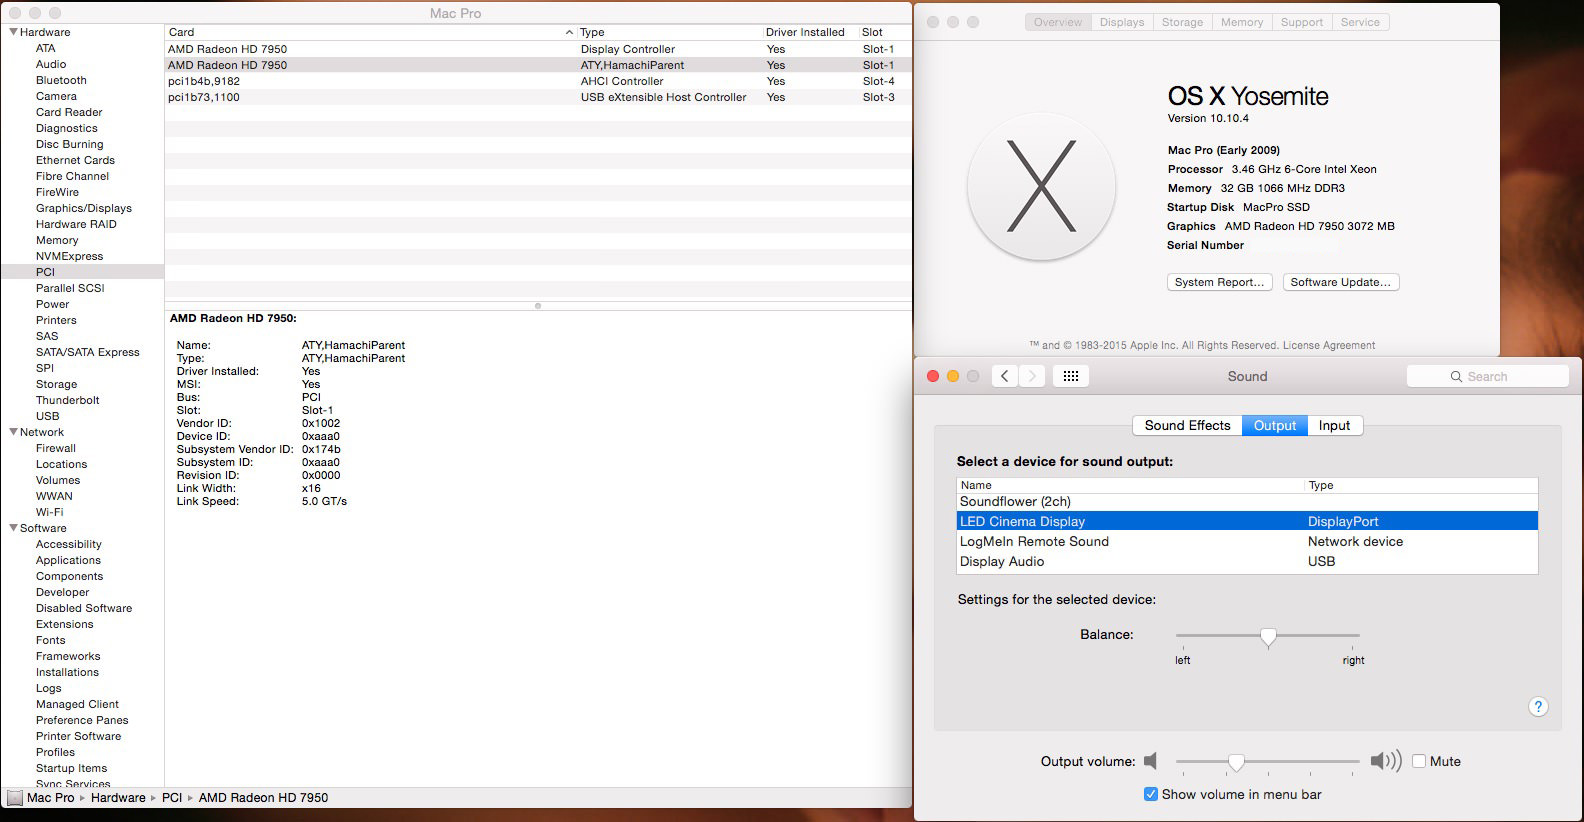Click the low volume speaker icon
Image resolution: width=1584 pixels, height=822 pixels.
pyautogui.click(x=1150, y=761)
